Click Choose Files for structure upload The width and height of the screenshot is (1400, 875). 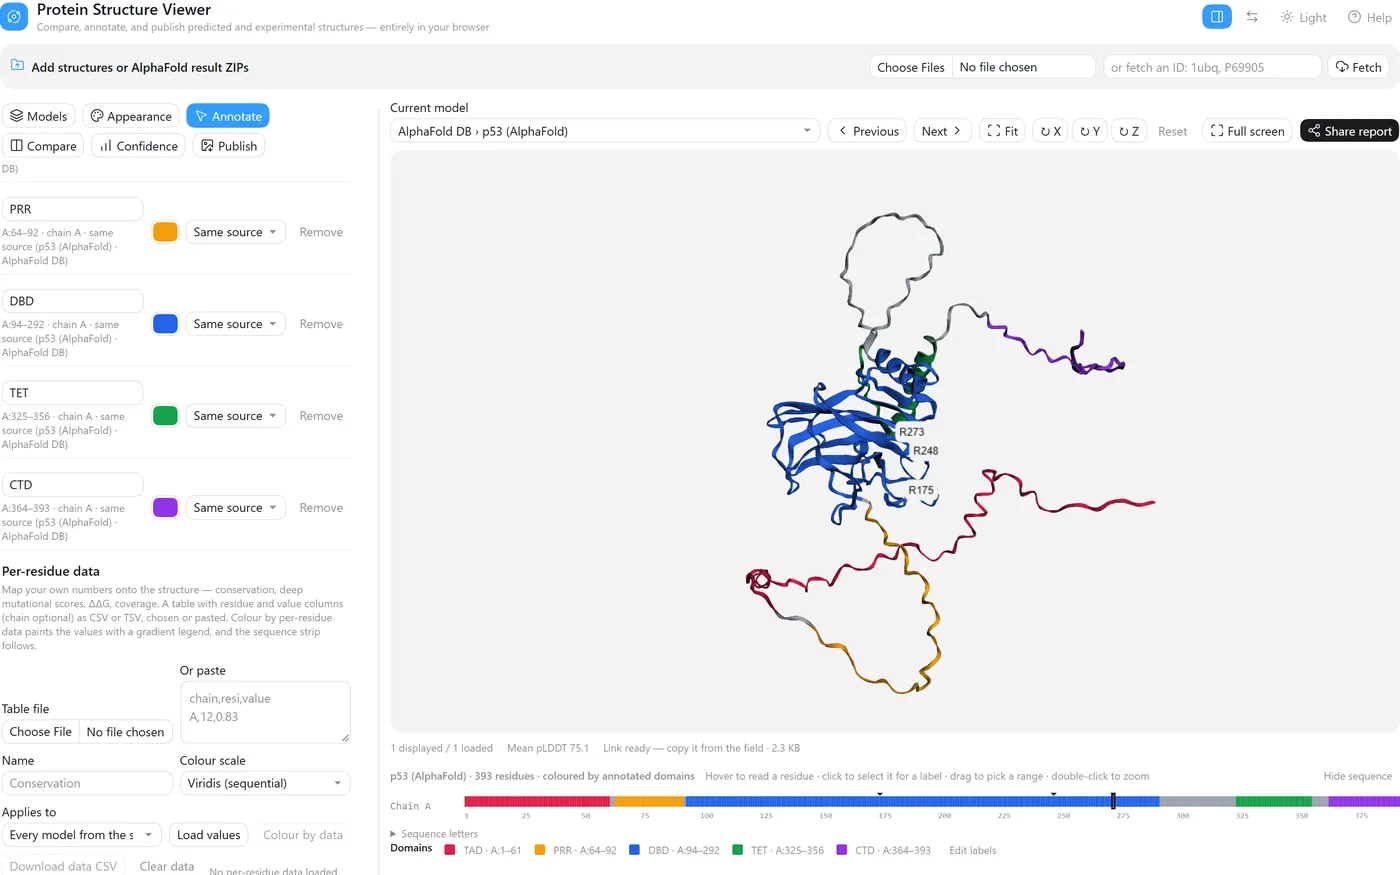click(911, 67)
